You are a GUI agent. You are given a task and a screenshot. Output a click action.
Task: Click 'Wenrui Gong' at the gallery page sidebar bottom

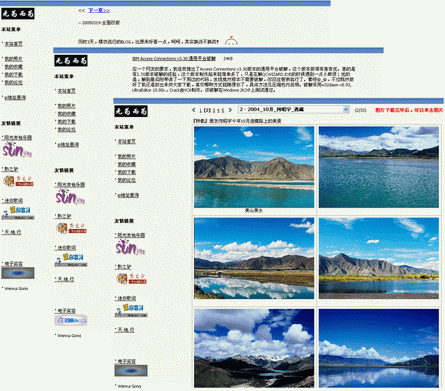pyautogui.click(x=129, y=386)
